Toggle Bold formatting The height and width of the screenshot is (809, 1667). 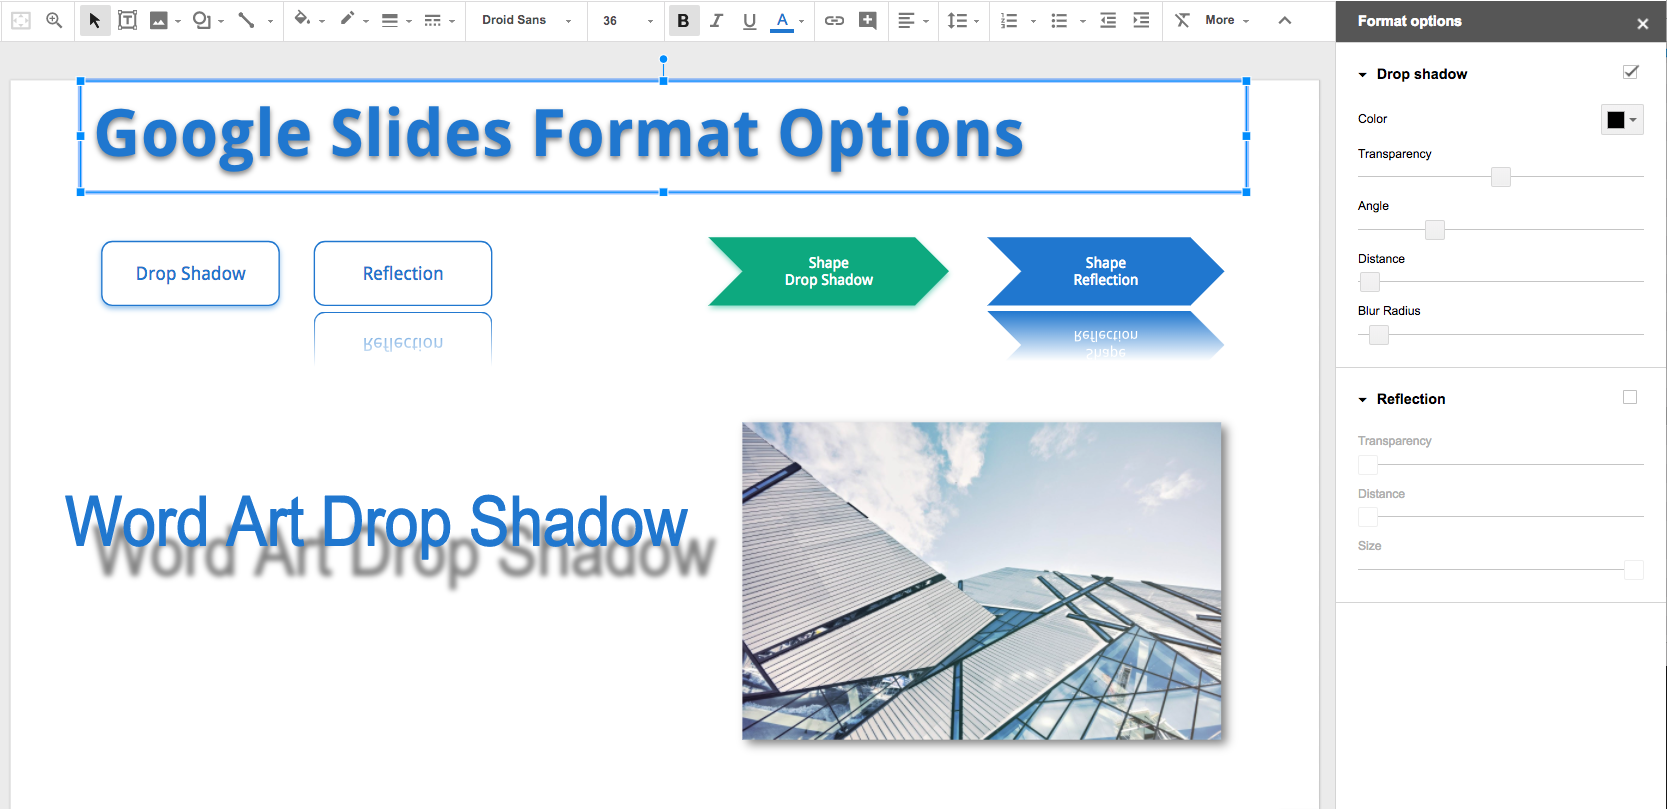click(x=683, y=20)
